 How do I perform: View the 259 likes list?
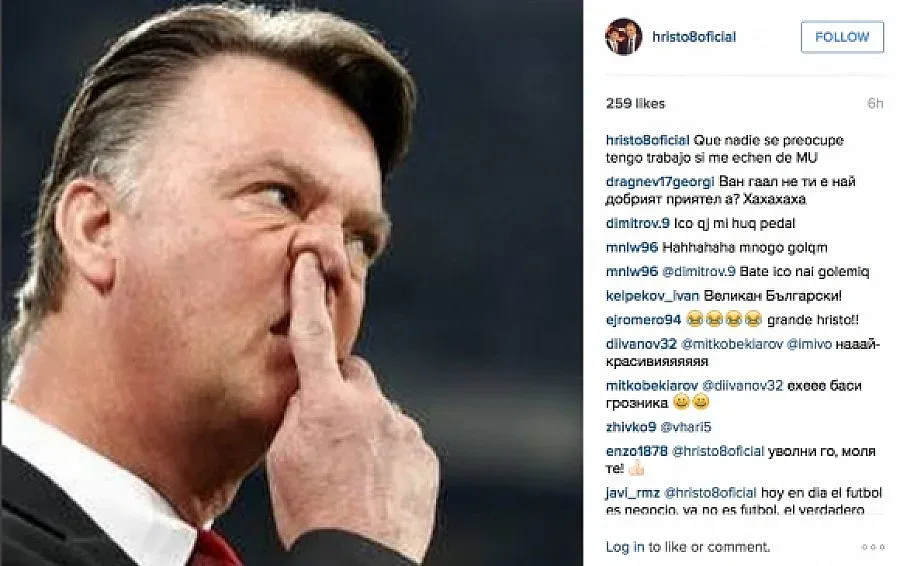(x=635, y=103)
